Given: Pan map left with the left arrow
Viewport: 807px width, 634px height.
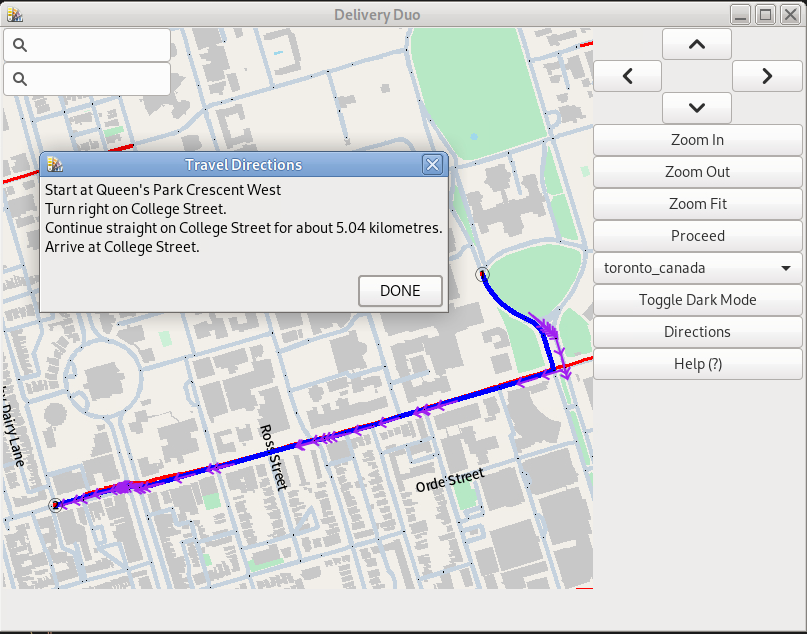Looking at the screenshot, I should point(627,76).
